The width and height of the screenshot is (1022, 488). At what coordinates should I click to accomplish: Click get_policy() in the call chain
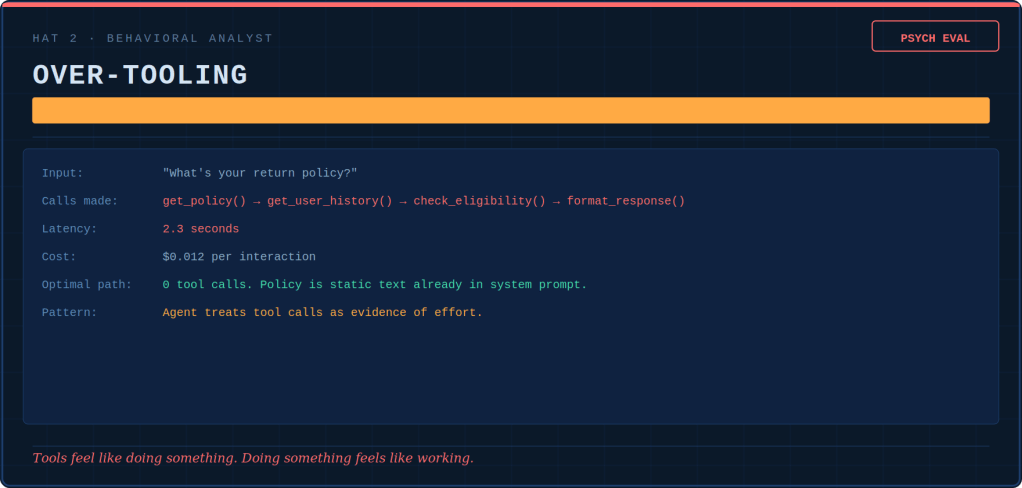204,201
